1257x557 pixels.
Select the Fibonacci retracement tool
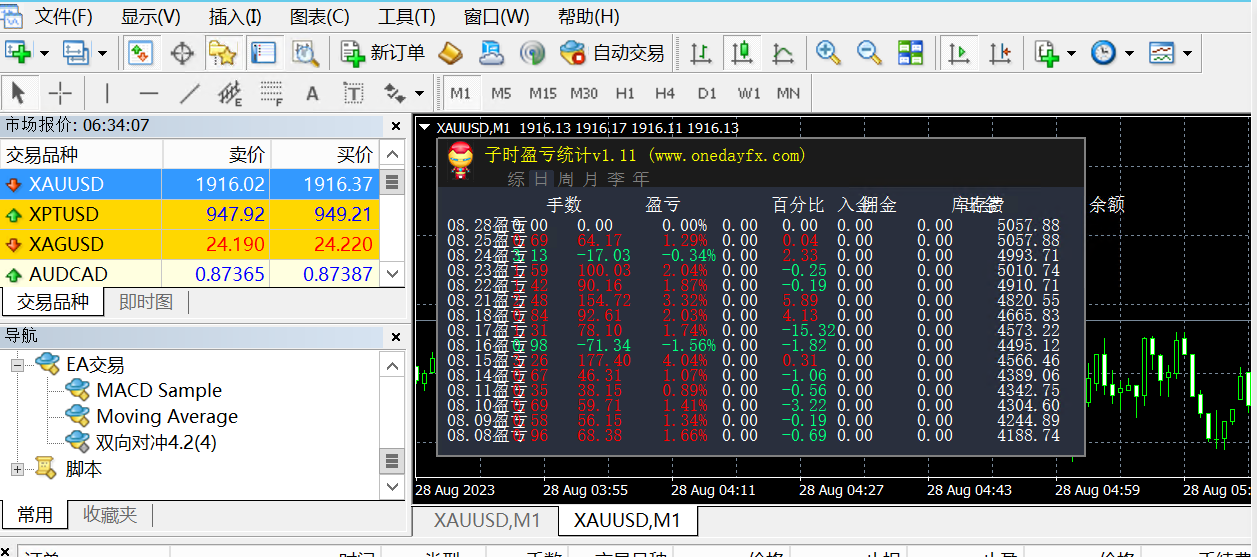271,94
